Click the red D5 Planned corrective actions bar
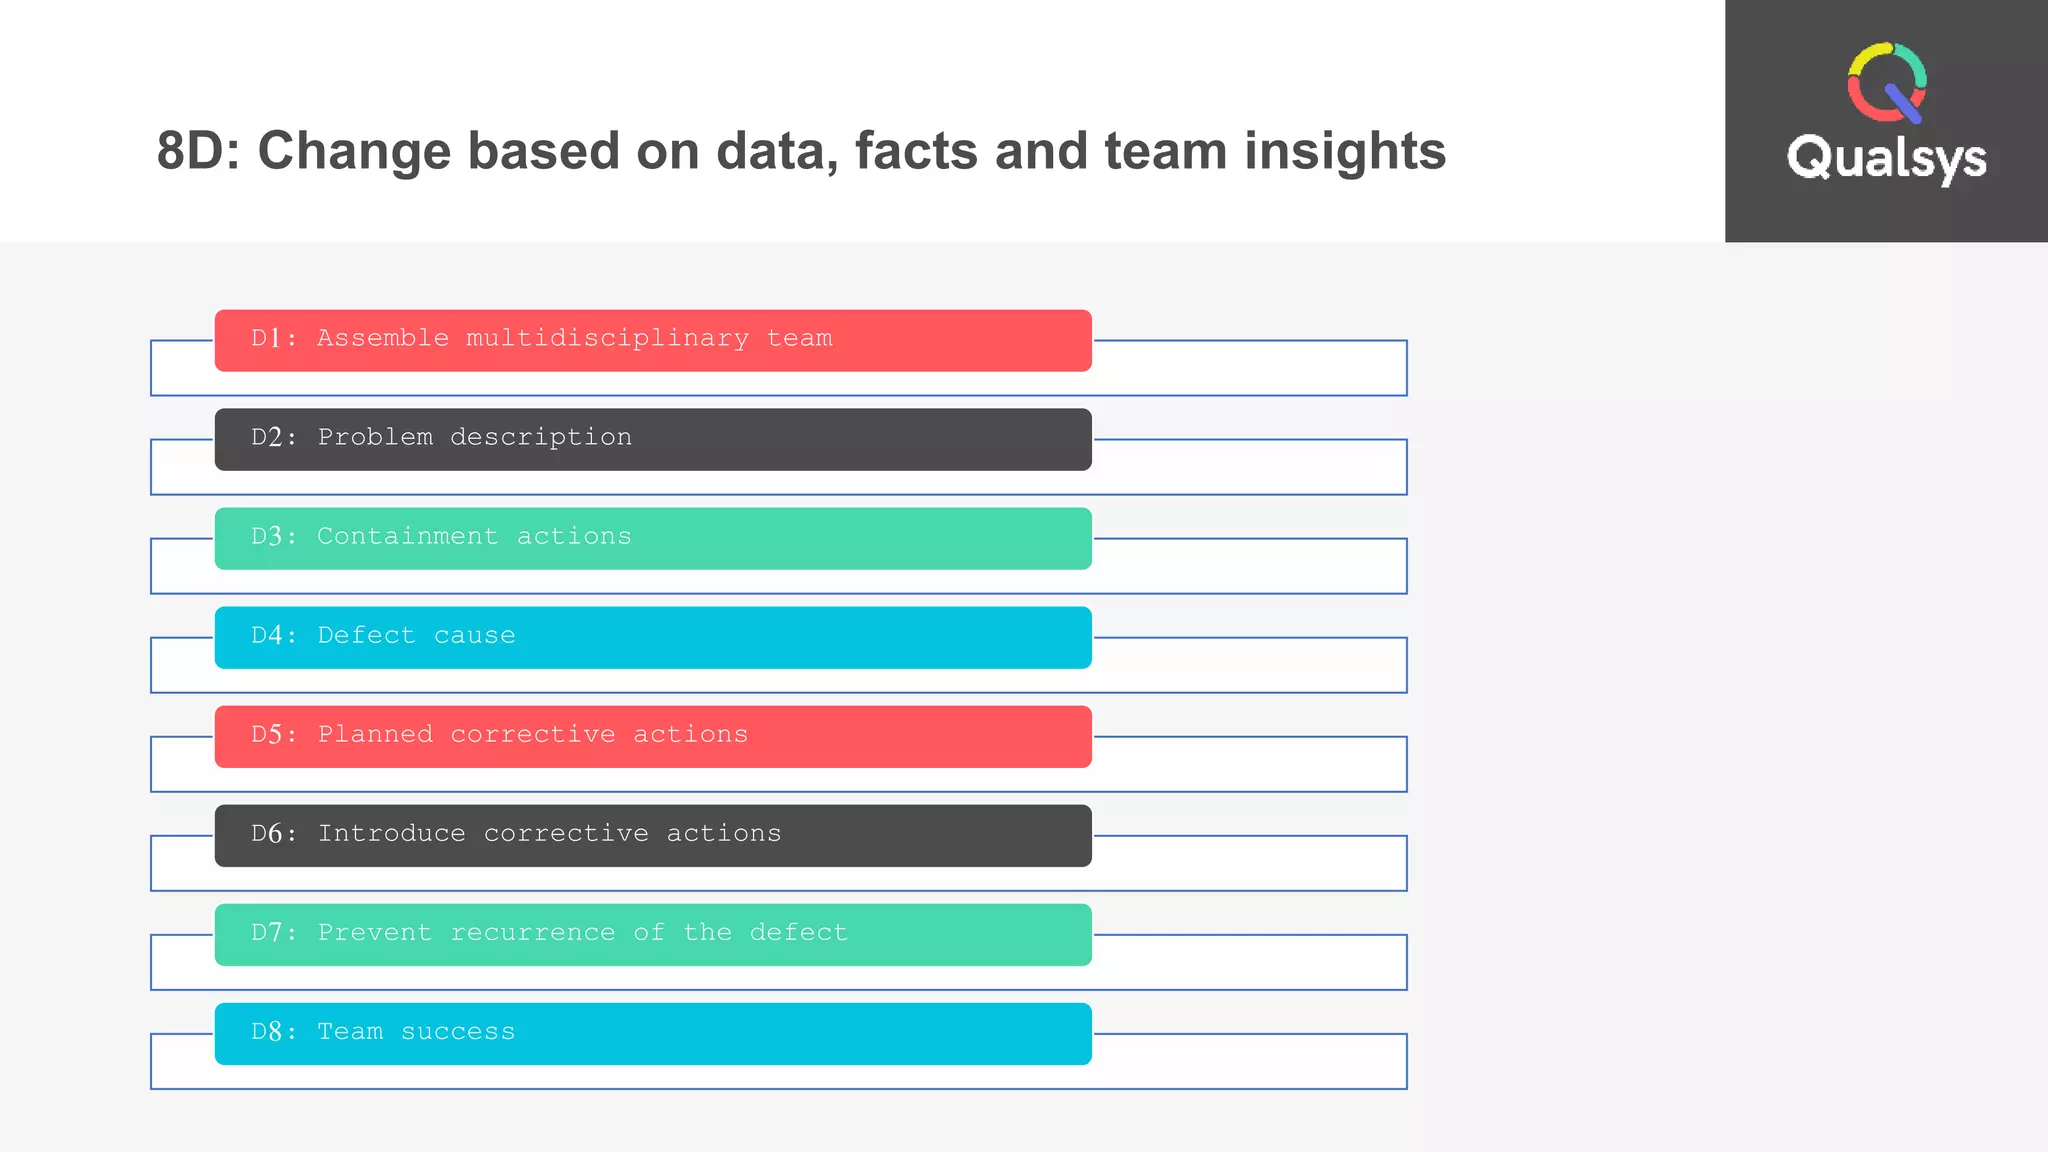The height and width of the screenshot is (1152, 2048). coord(653,736)
